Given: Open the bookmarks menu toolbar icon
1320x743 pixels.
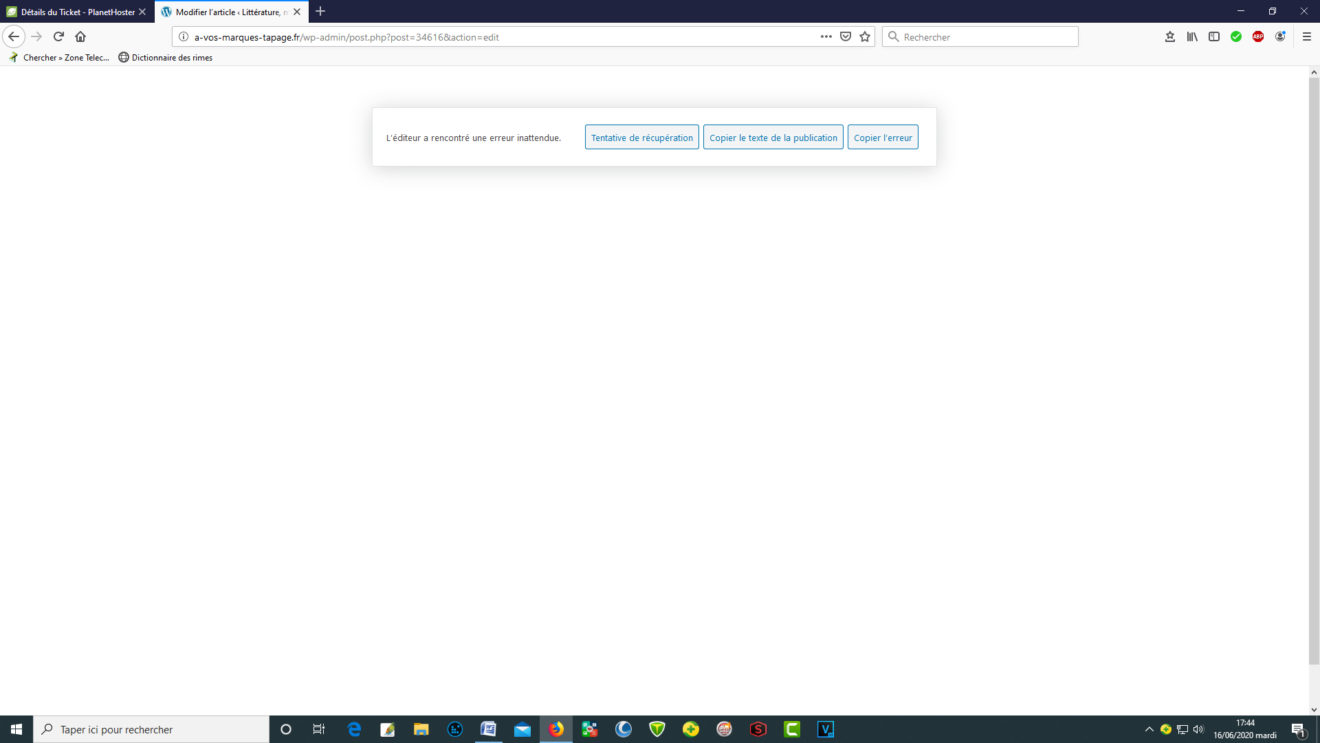Looking at the screenshot, I should point(1170,36).
